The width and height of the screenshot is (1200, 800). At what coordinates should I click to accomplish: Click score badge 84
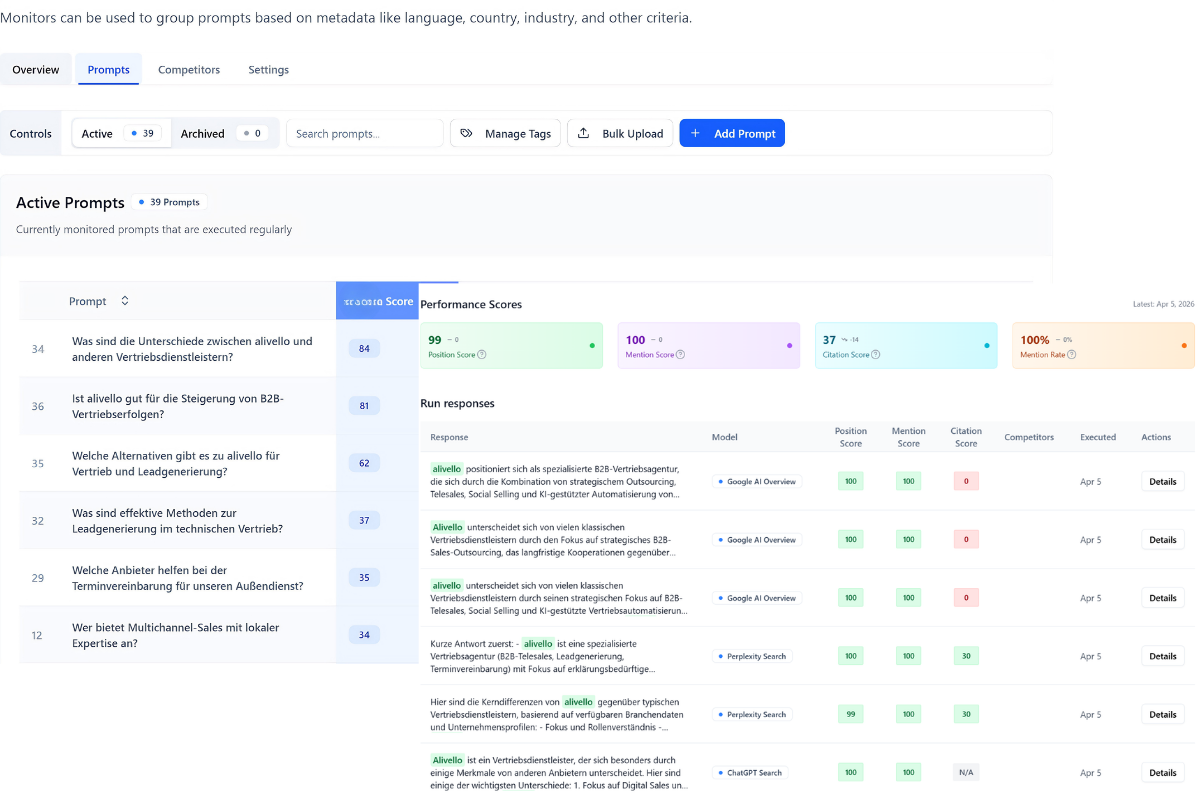click(364, 349)
